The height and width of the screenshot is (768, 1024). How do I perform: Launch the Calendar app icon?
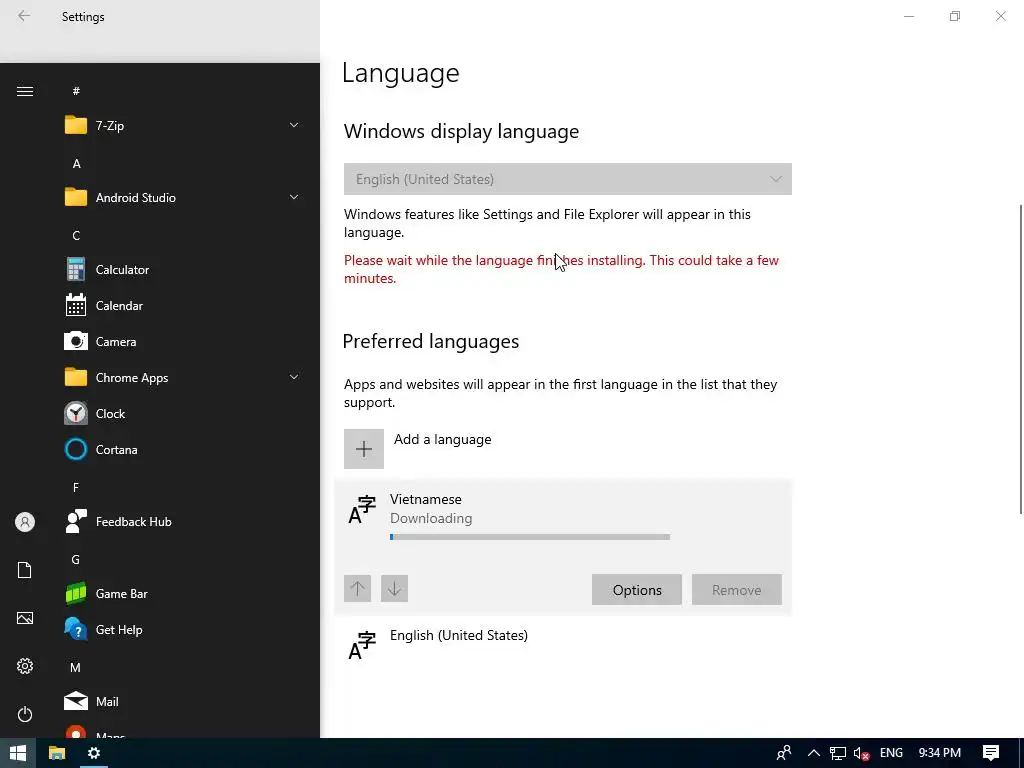tap(76, 306)
